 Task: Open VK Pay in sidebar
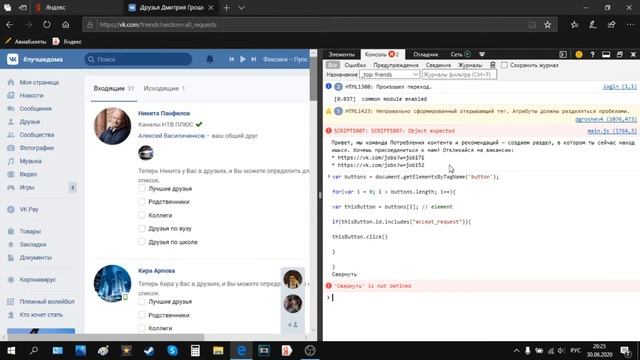coord(29,209)
